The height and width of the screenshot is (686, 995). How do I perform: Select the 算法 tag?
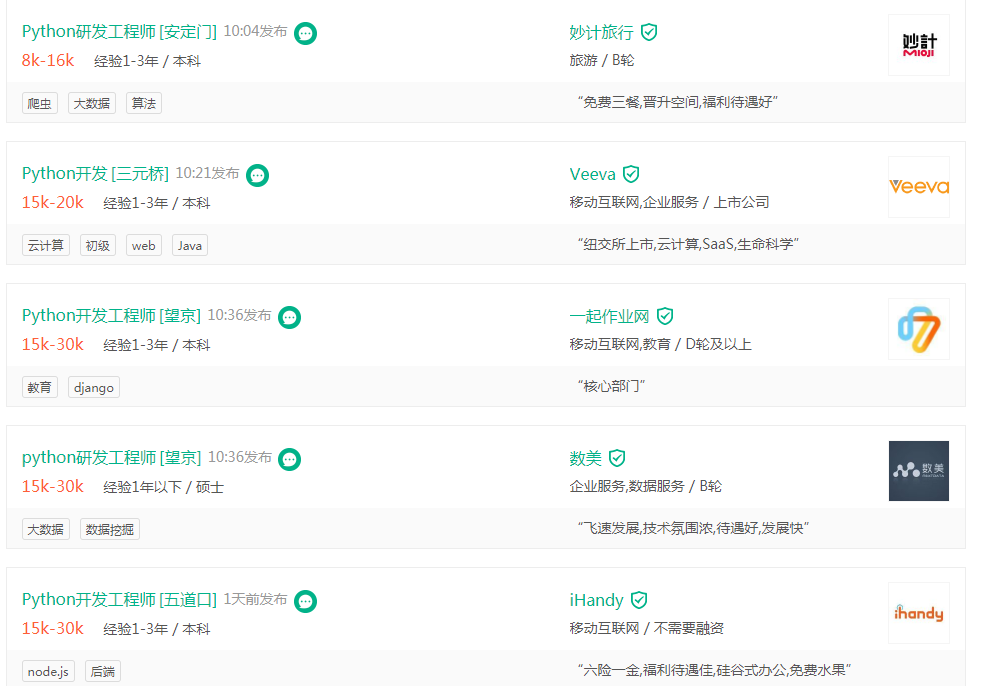tap(144, 103)
